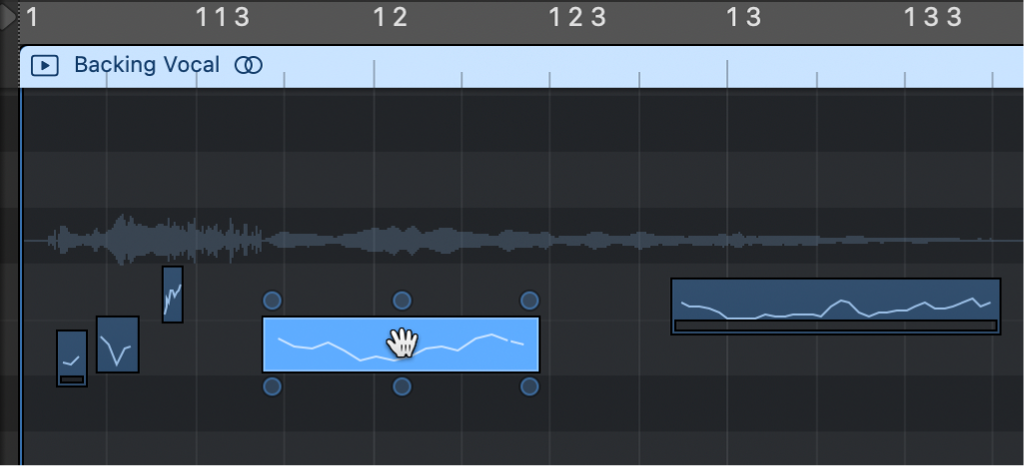Click ruler position 1 1 3
This screenshot has height=466, width=1024.
(222, 17)
